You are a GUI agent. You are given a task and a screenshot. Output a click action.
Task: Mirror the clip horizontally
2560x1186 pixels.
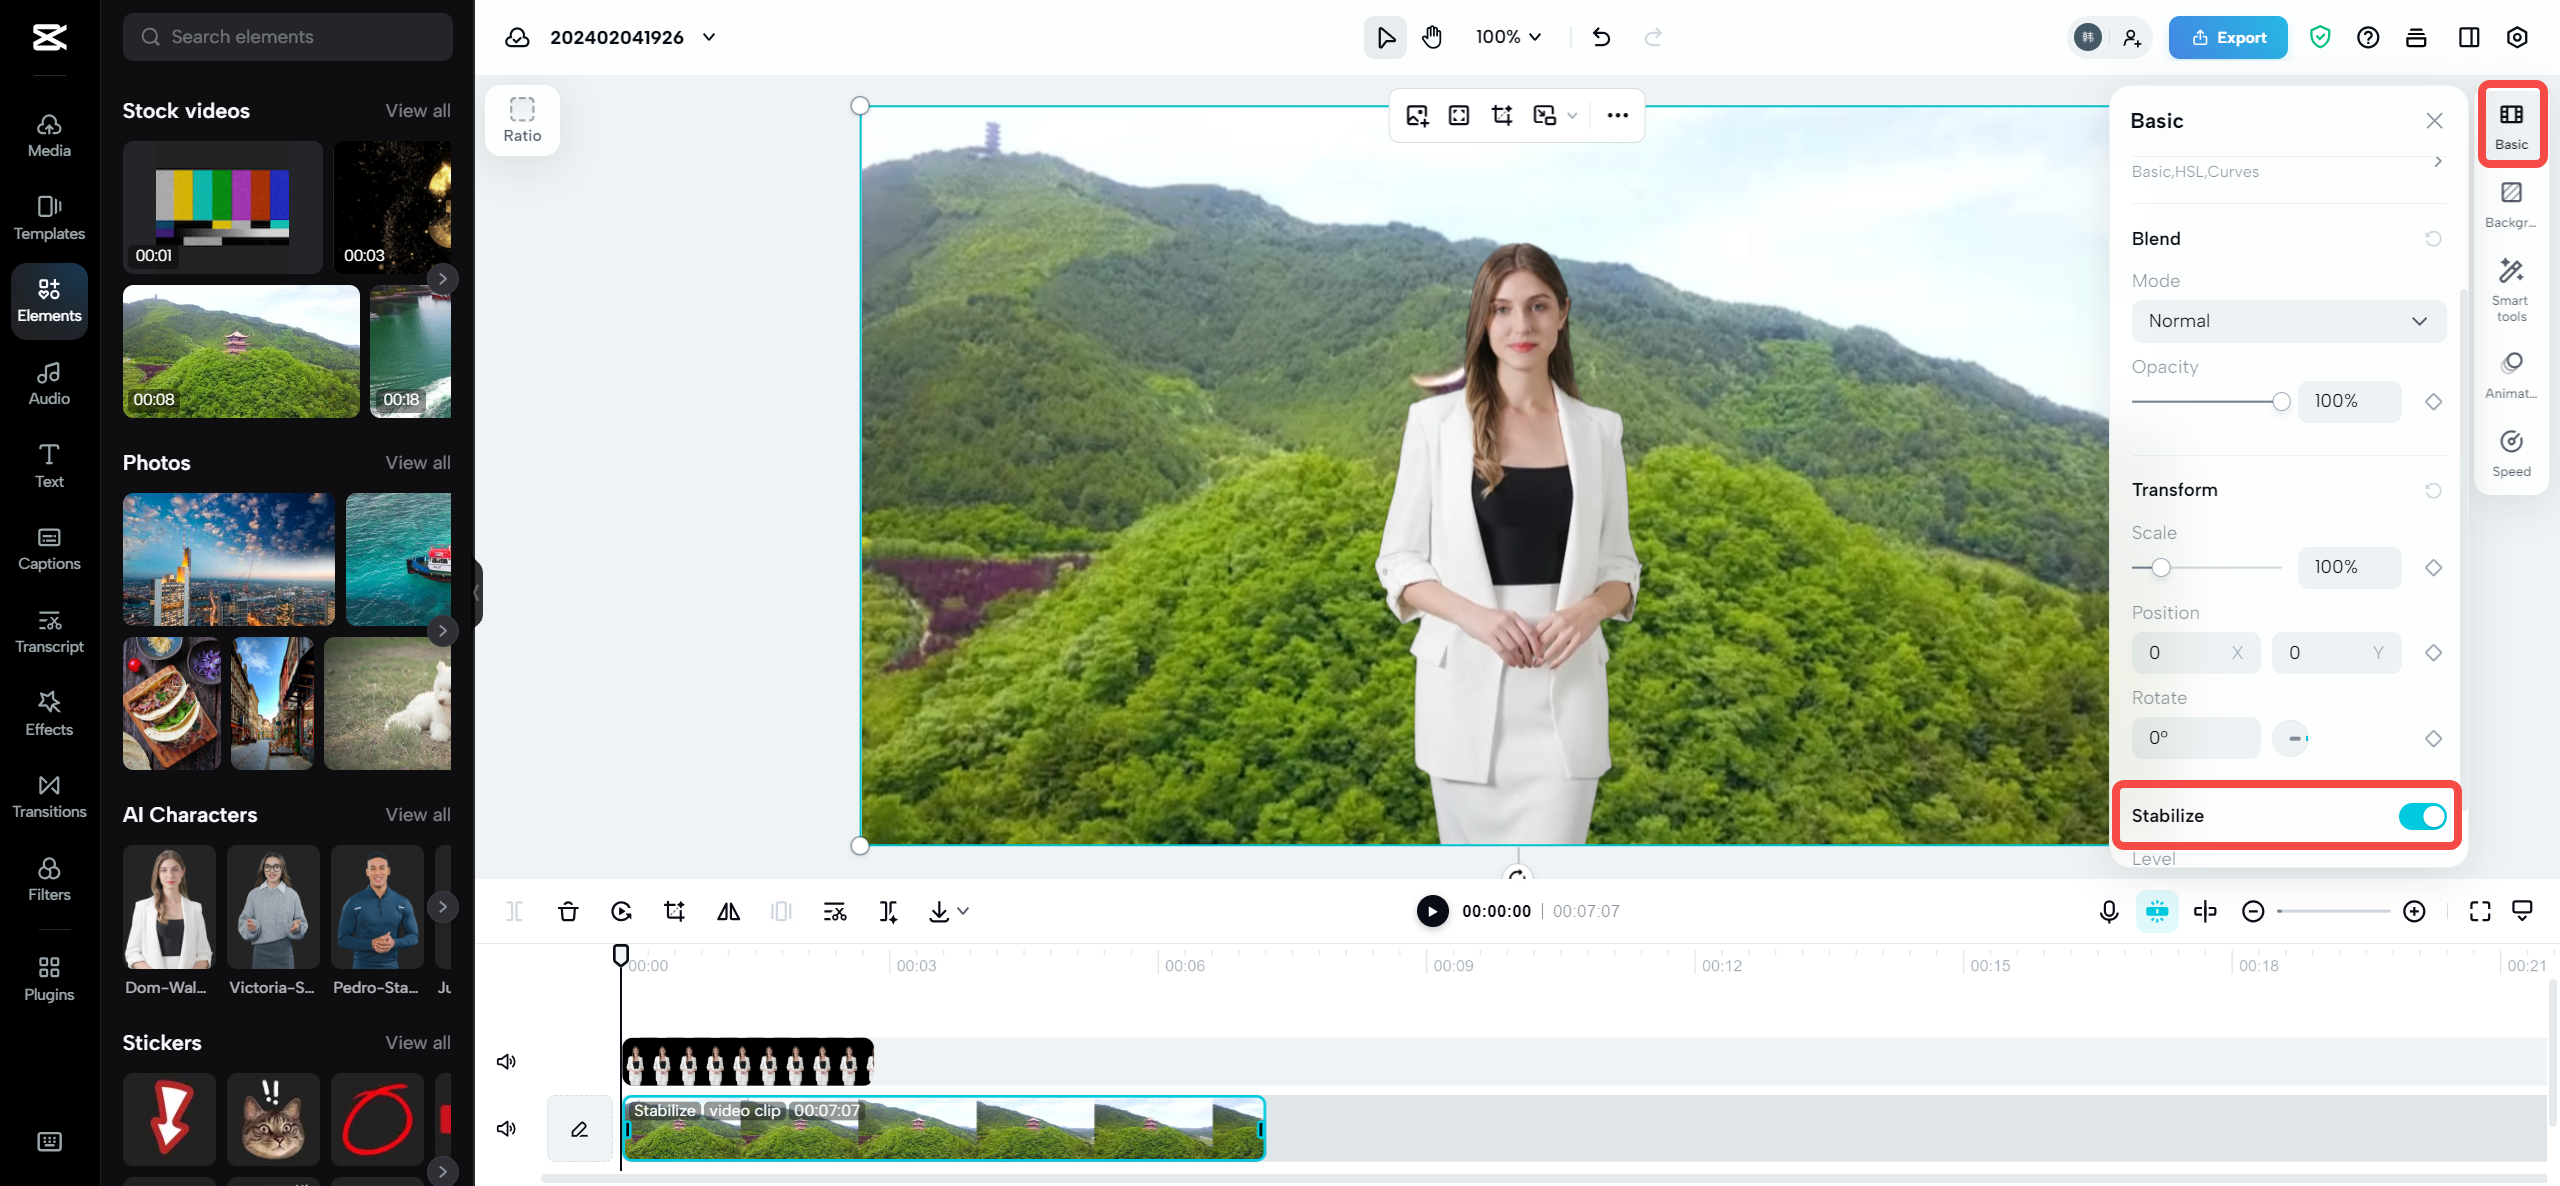point(727,911)
